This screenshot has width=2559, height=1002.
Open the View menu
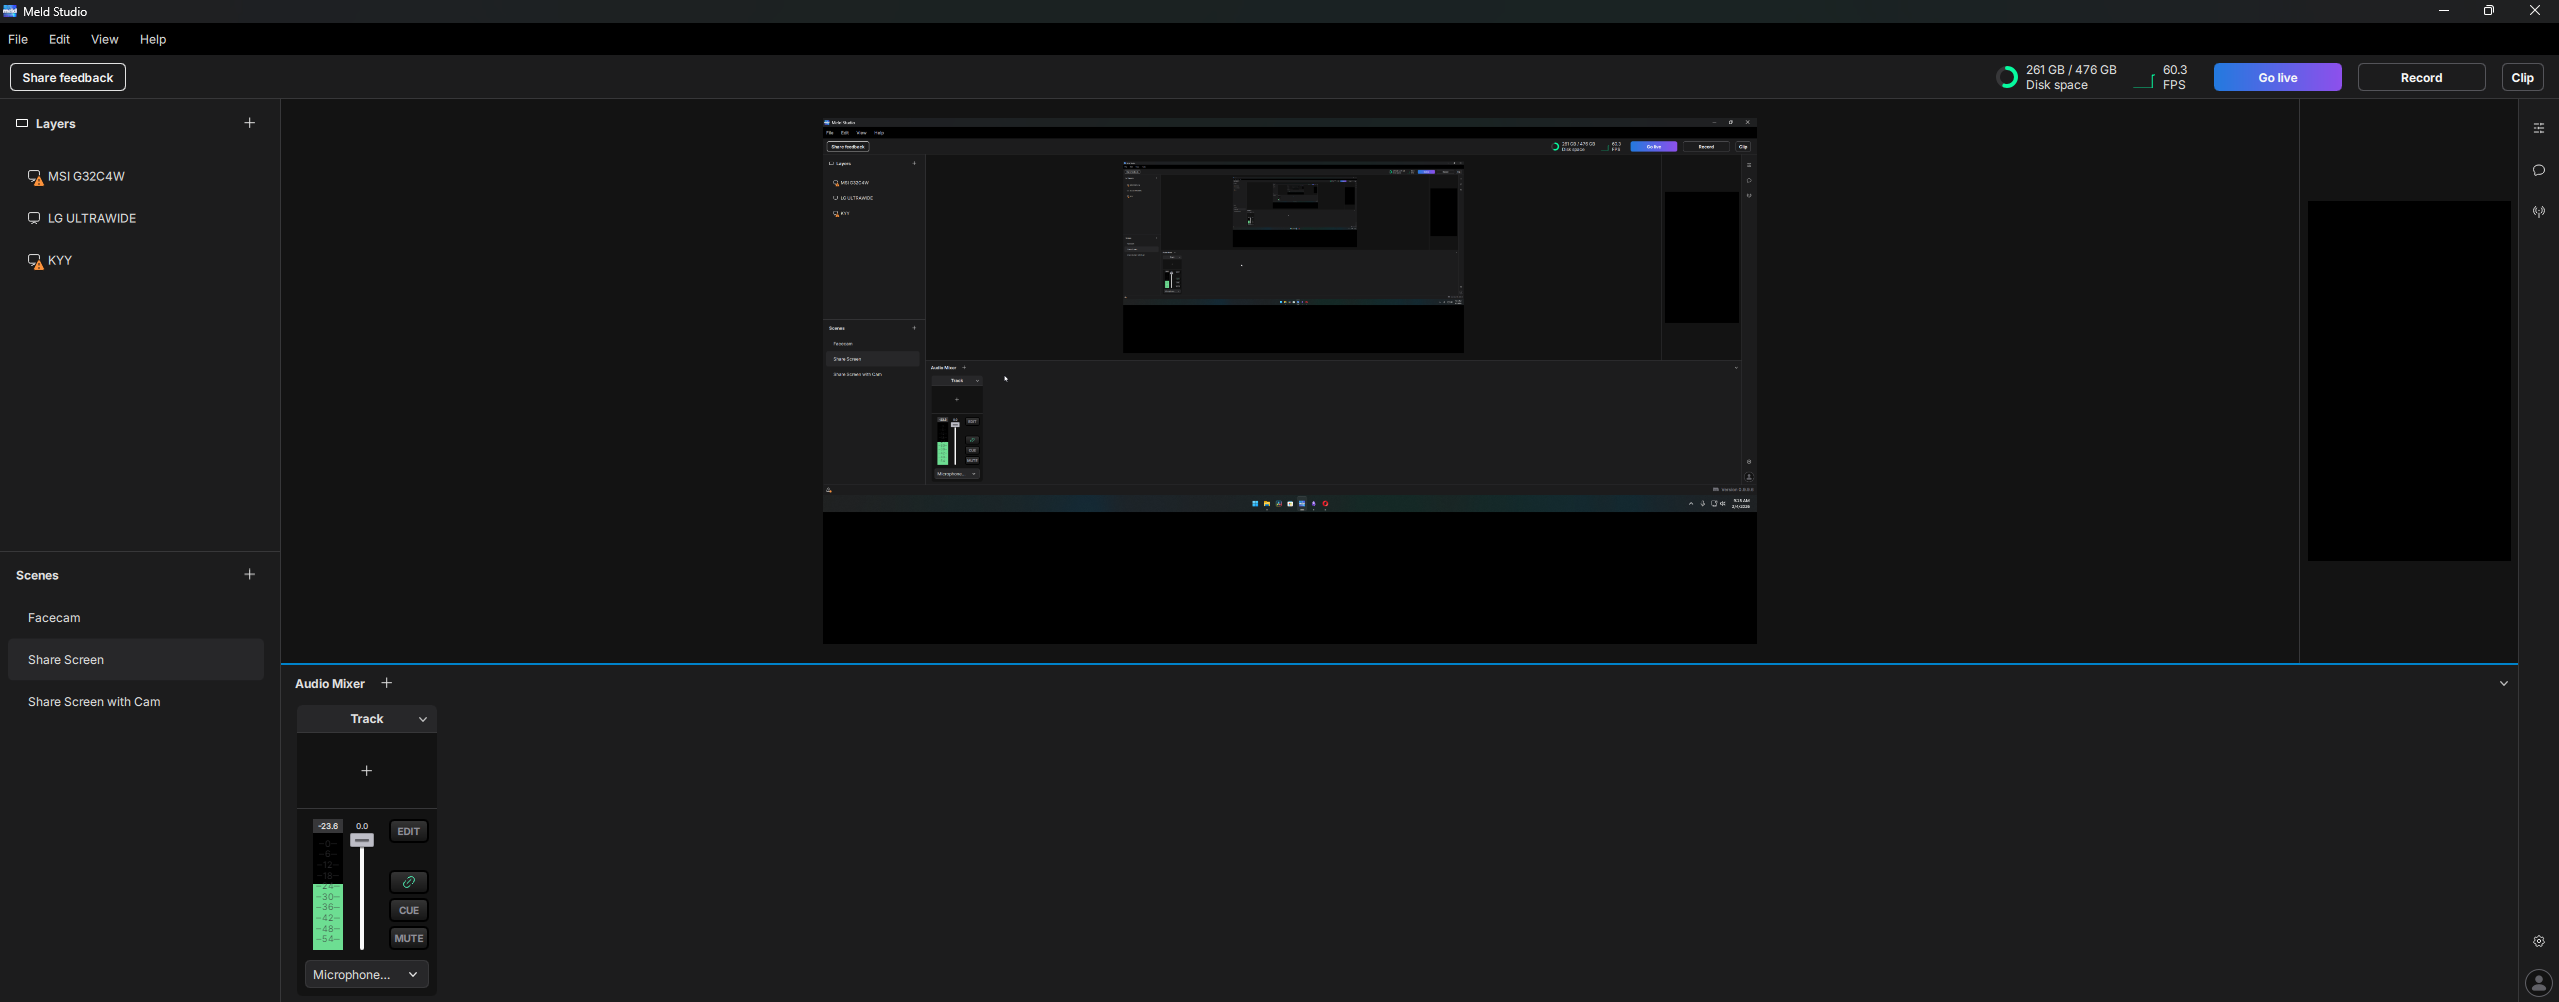tap(104, 39)
